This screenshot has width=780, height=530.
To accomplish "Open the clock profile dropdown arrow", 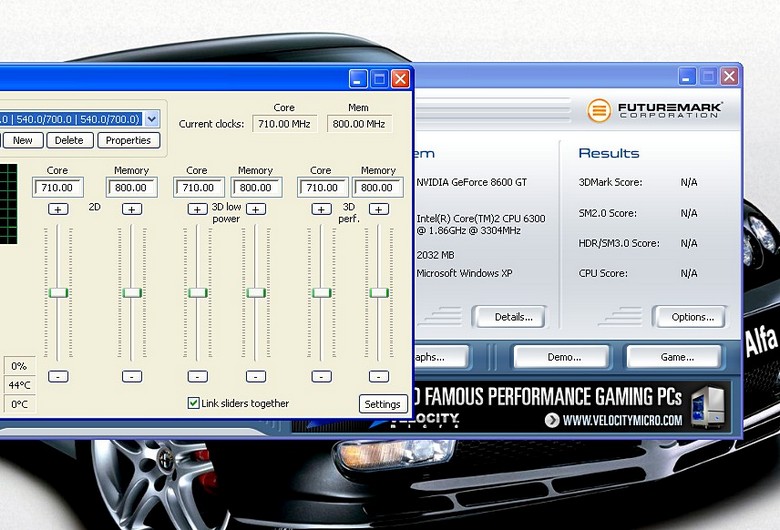I will click(152, 119).
